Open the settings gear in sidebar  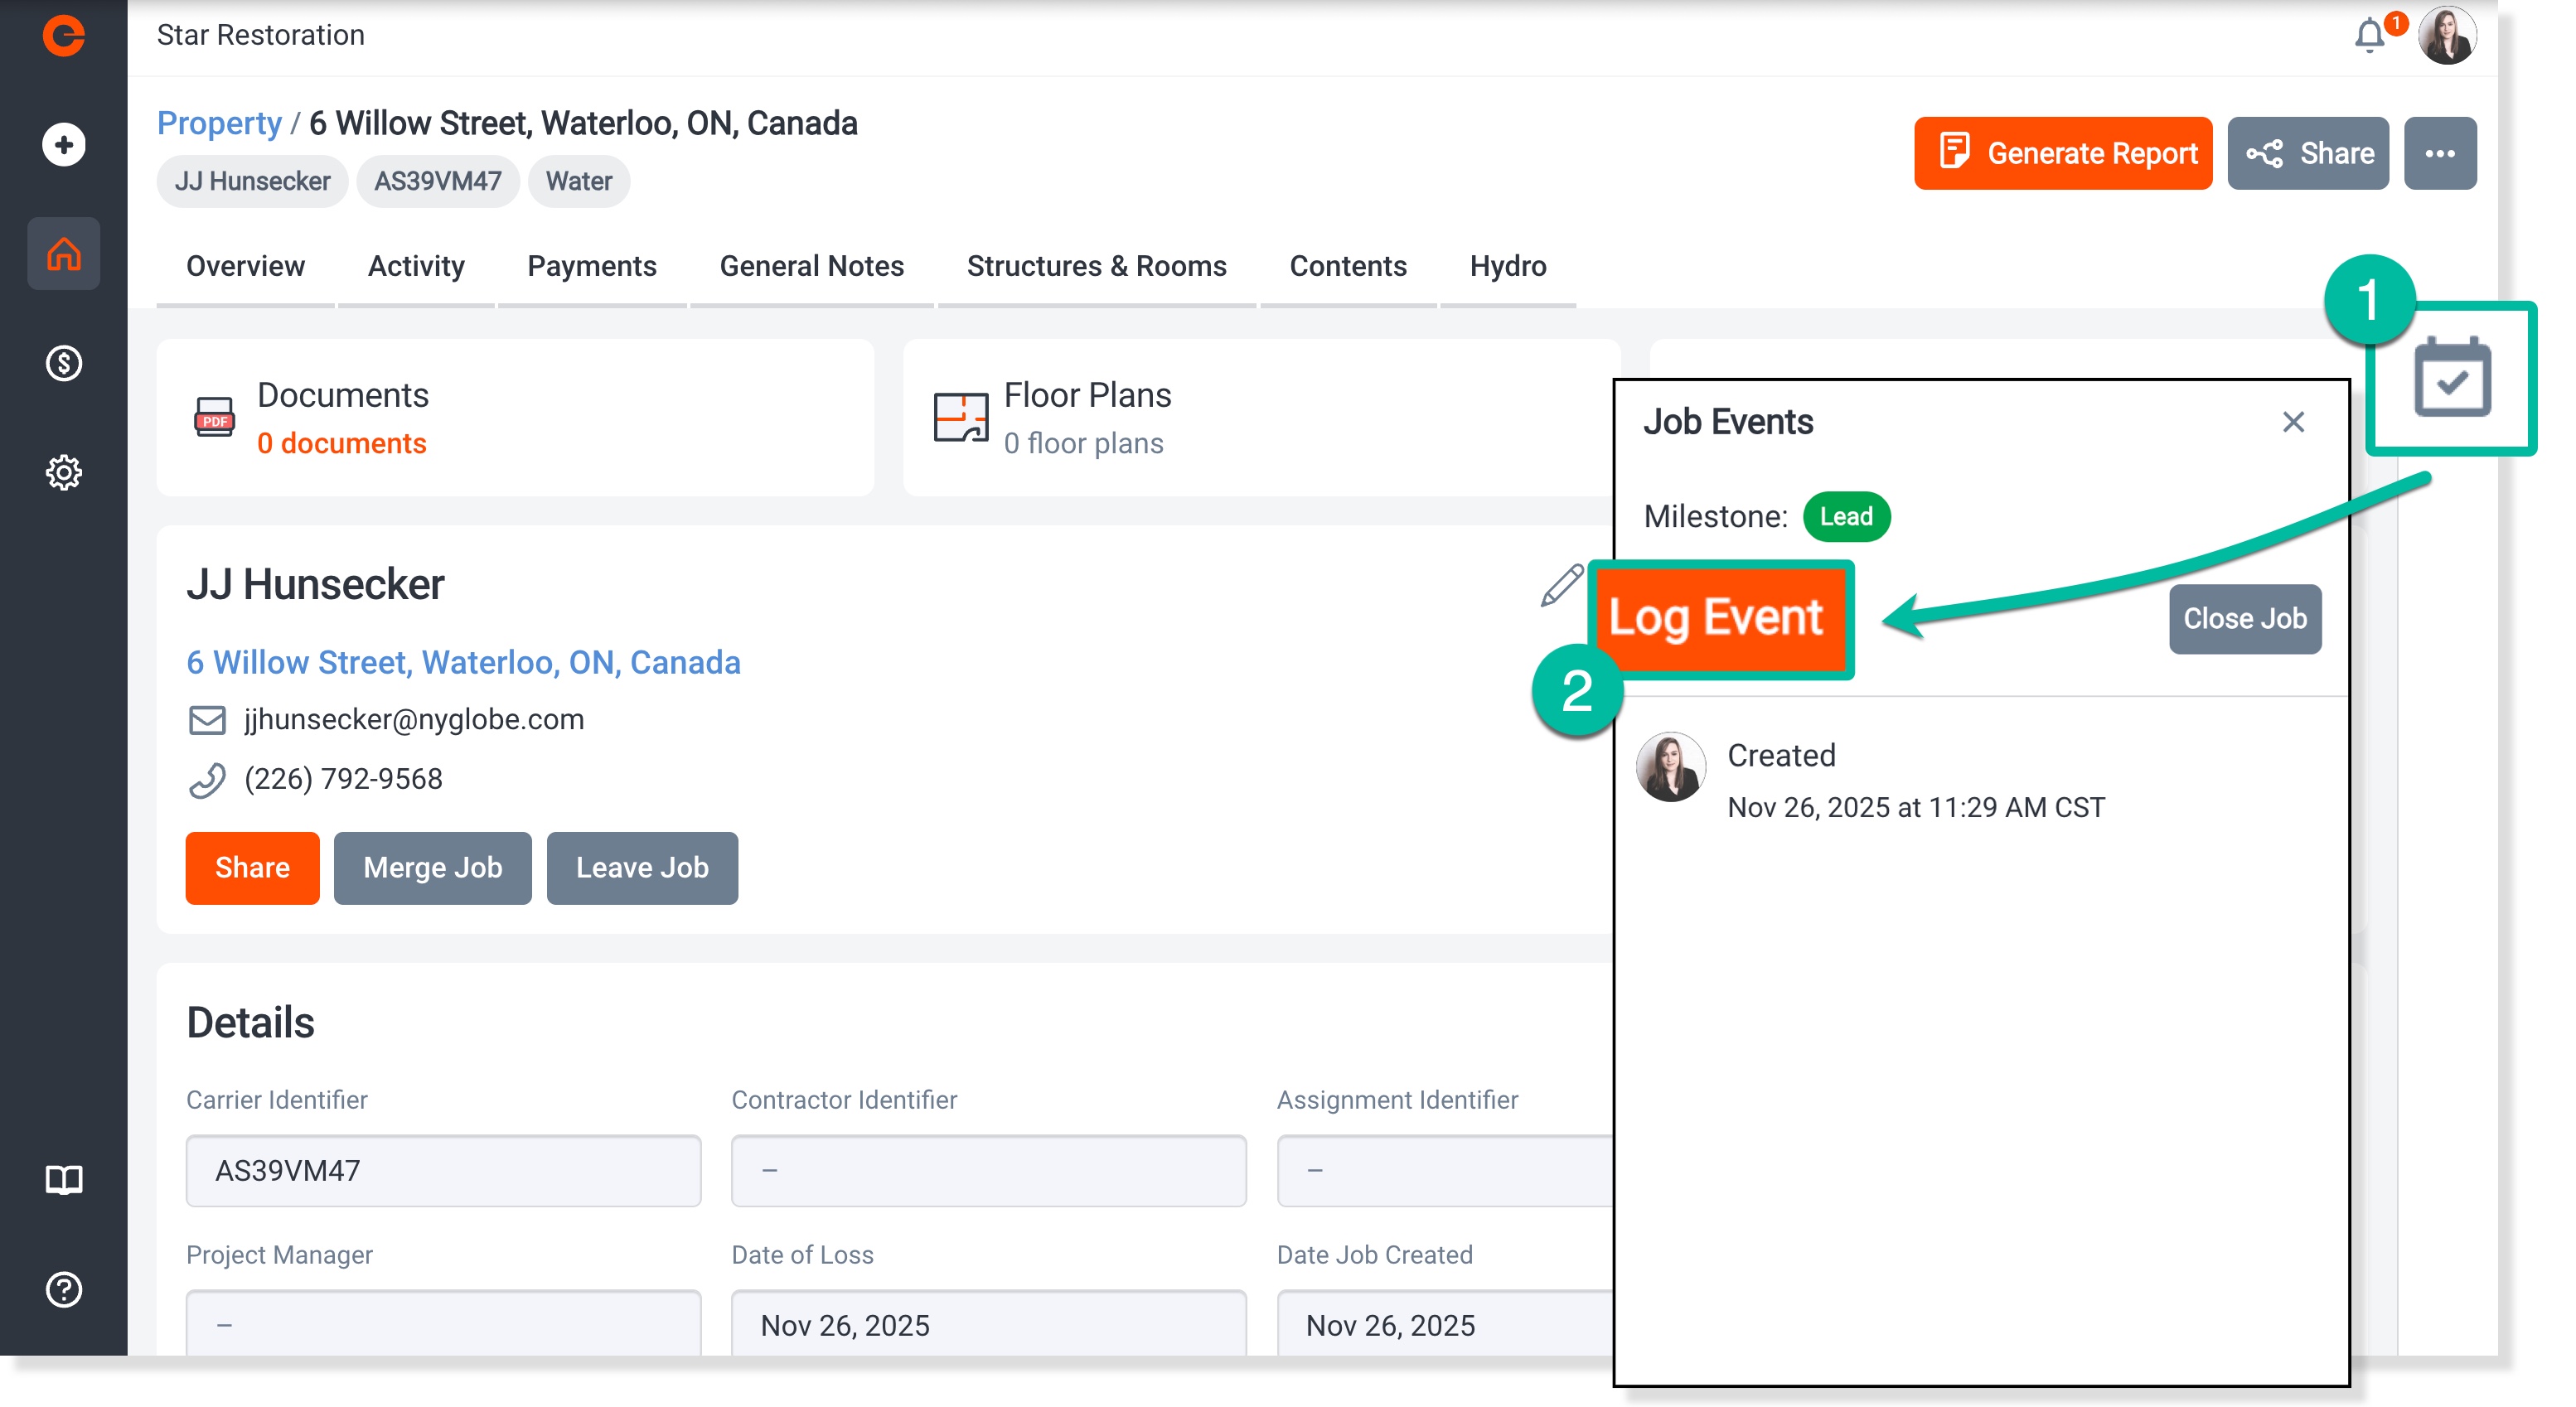pos(64,472)
